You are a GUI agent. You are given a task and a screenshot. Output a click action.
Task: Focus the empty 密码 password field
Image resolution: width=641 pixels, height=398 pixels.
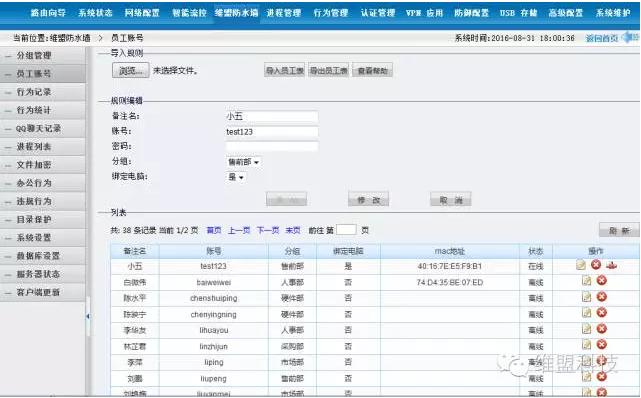pyautogui.click(x=272, y=146)
